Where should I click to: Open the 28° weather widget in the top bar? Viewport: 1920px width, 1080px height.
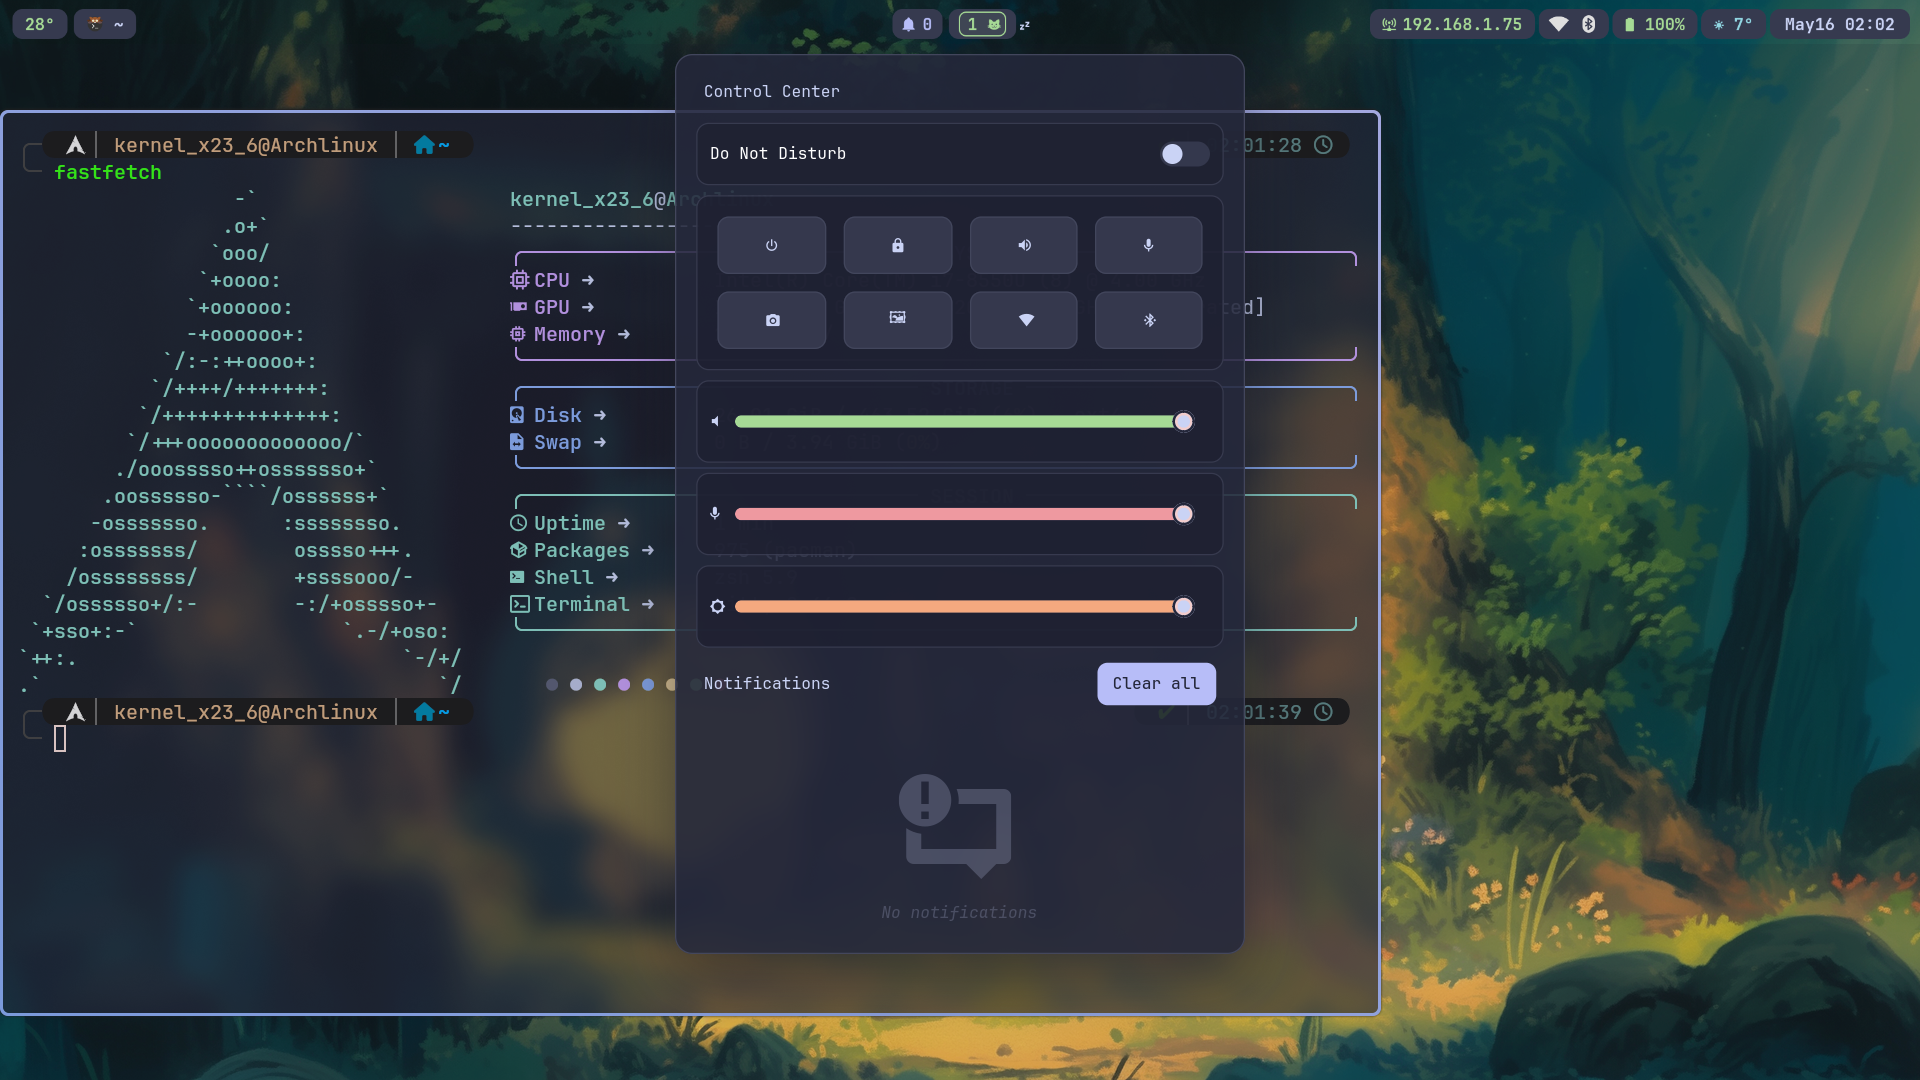click(x=40, y=24)
